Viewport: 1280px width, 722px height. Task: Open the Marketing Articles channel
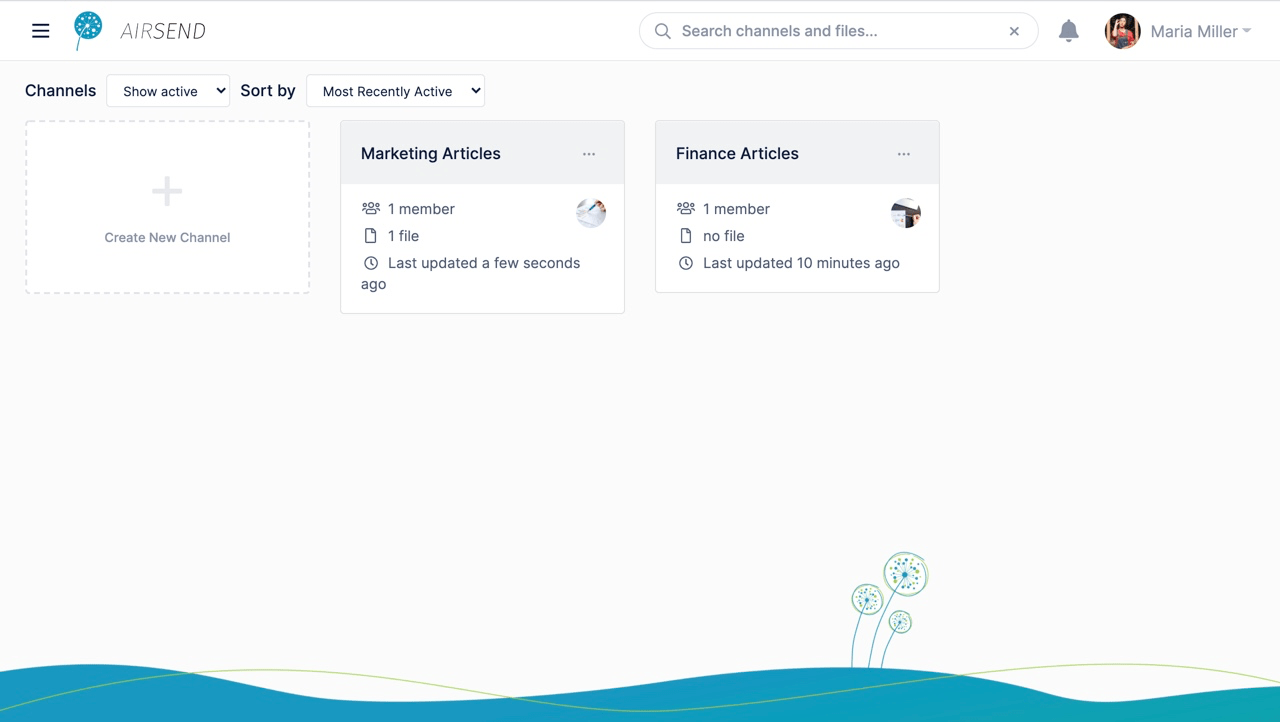coord(431,153)
